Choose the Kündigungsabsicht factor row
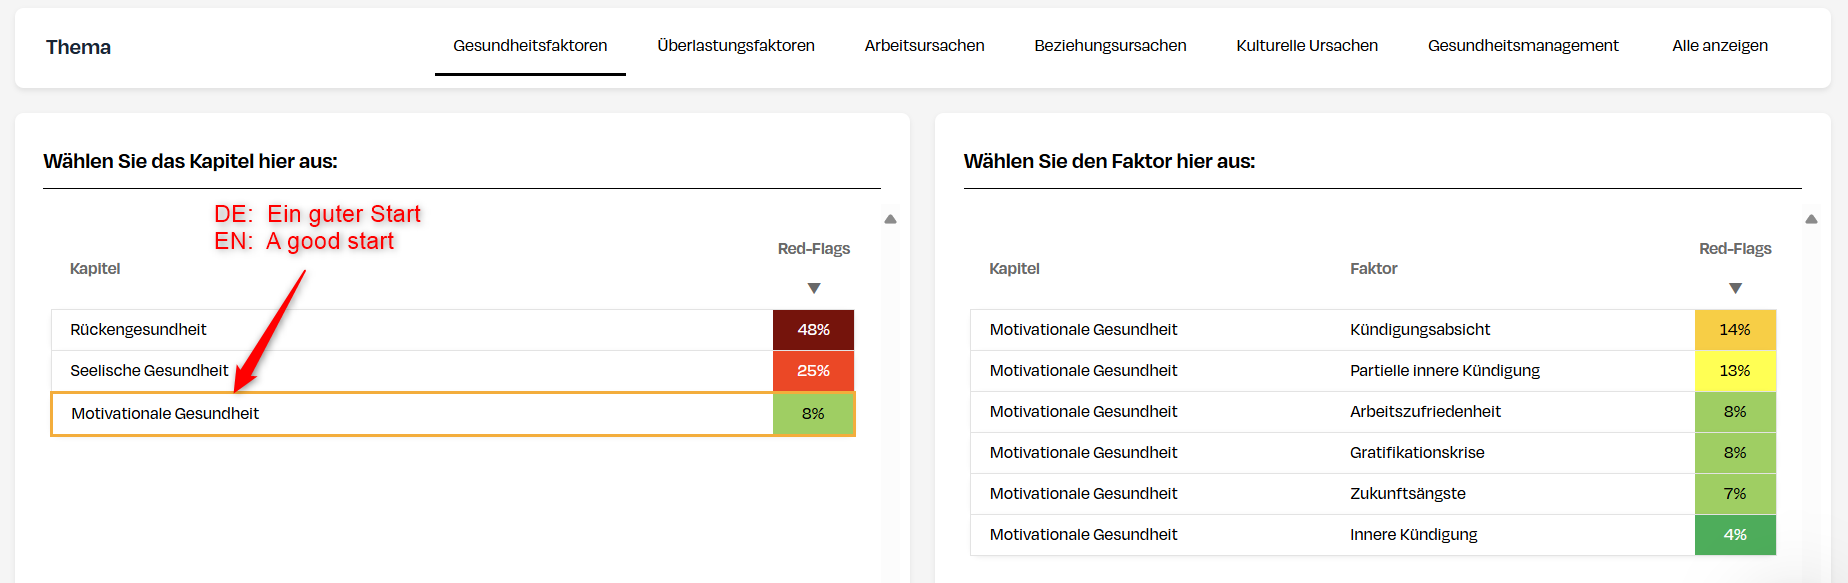1848x583 pixels. point(1419,330)
